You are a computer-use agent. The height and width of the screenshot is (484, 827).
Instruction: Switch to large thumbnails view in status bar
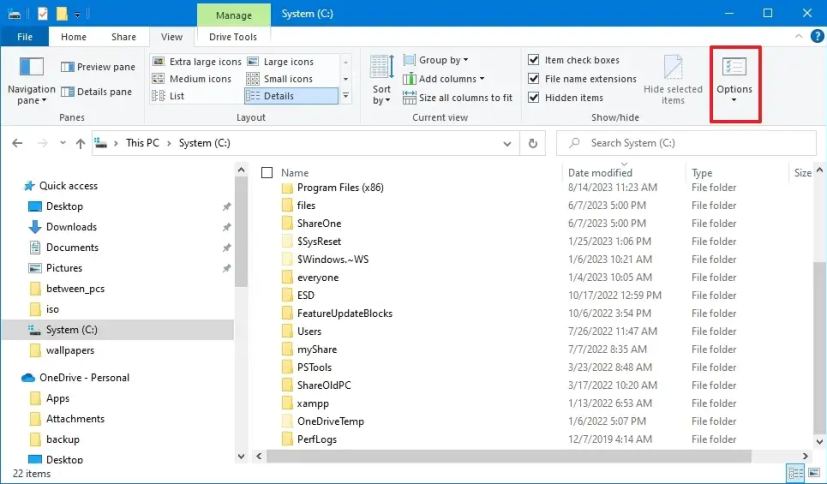815,473
